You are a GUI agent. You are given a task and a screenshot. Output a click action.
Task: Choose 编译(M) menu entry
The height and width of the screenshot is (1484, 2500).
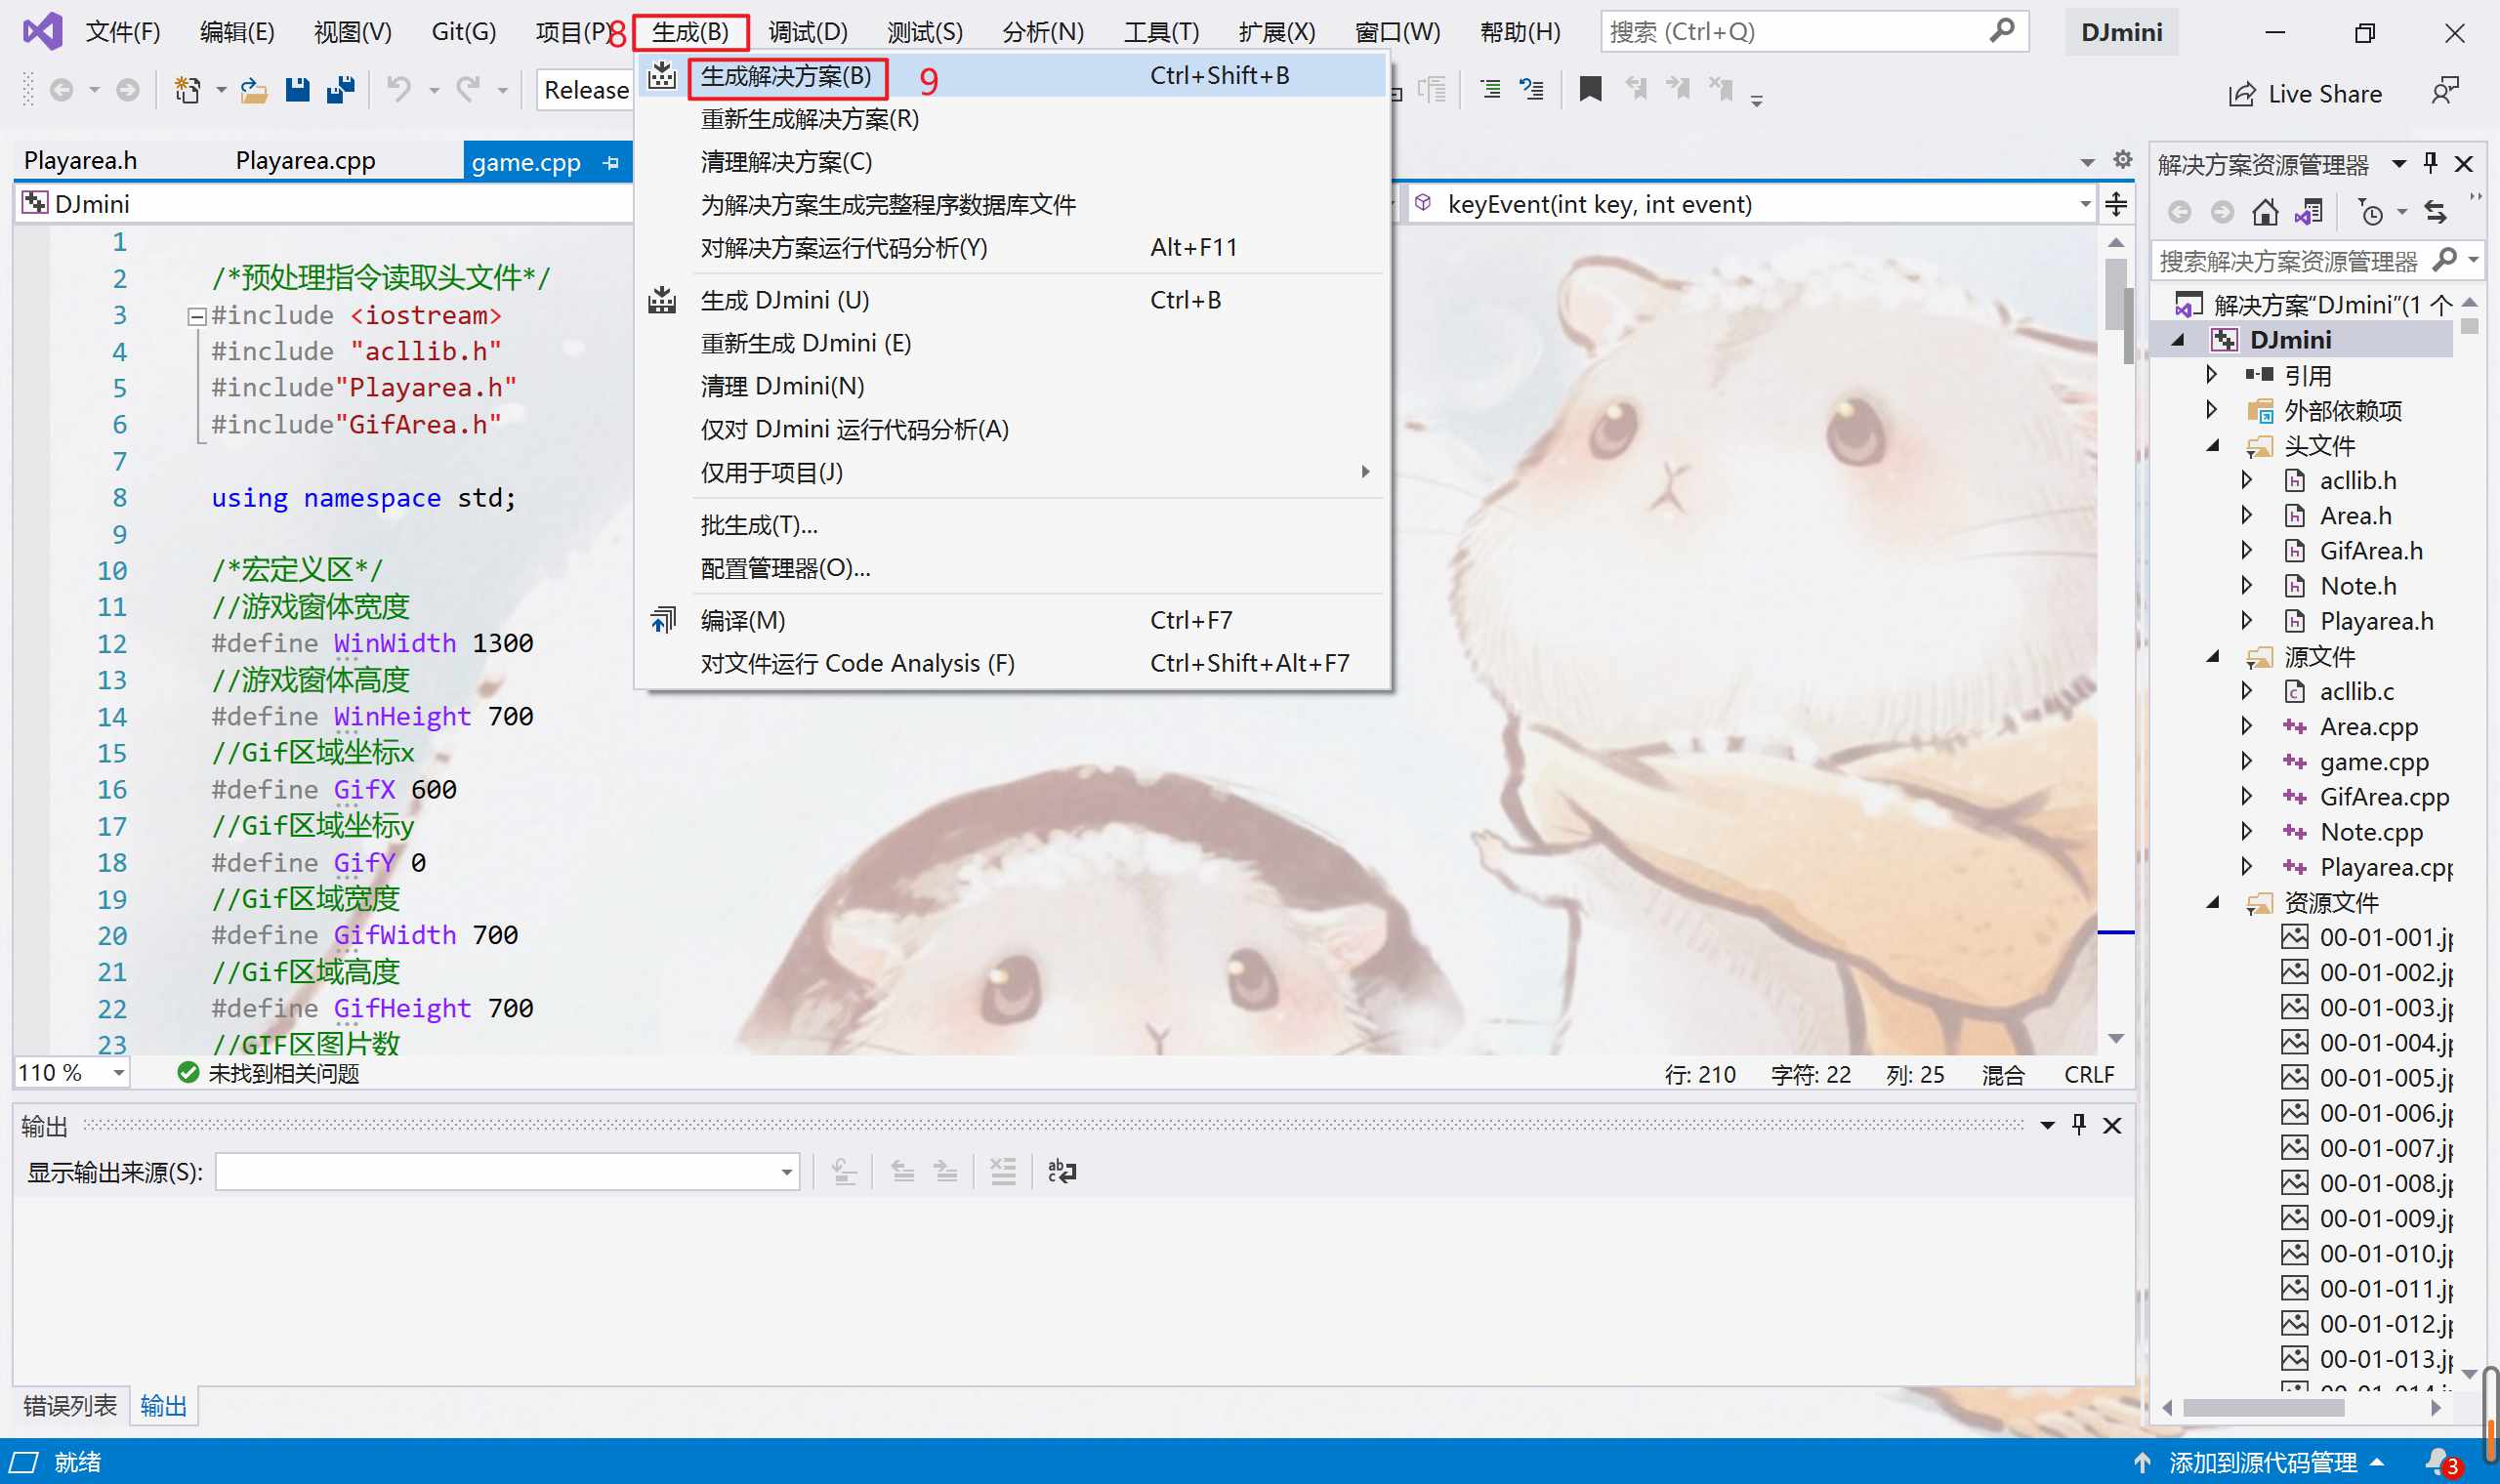pyautogui.click(x=1012, y=620)
